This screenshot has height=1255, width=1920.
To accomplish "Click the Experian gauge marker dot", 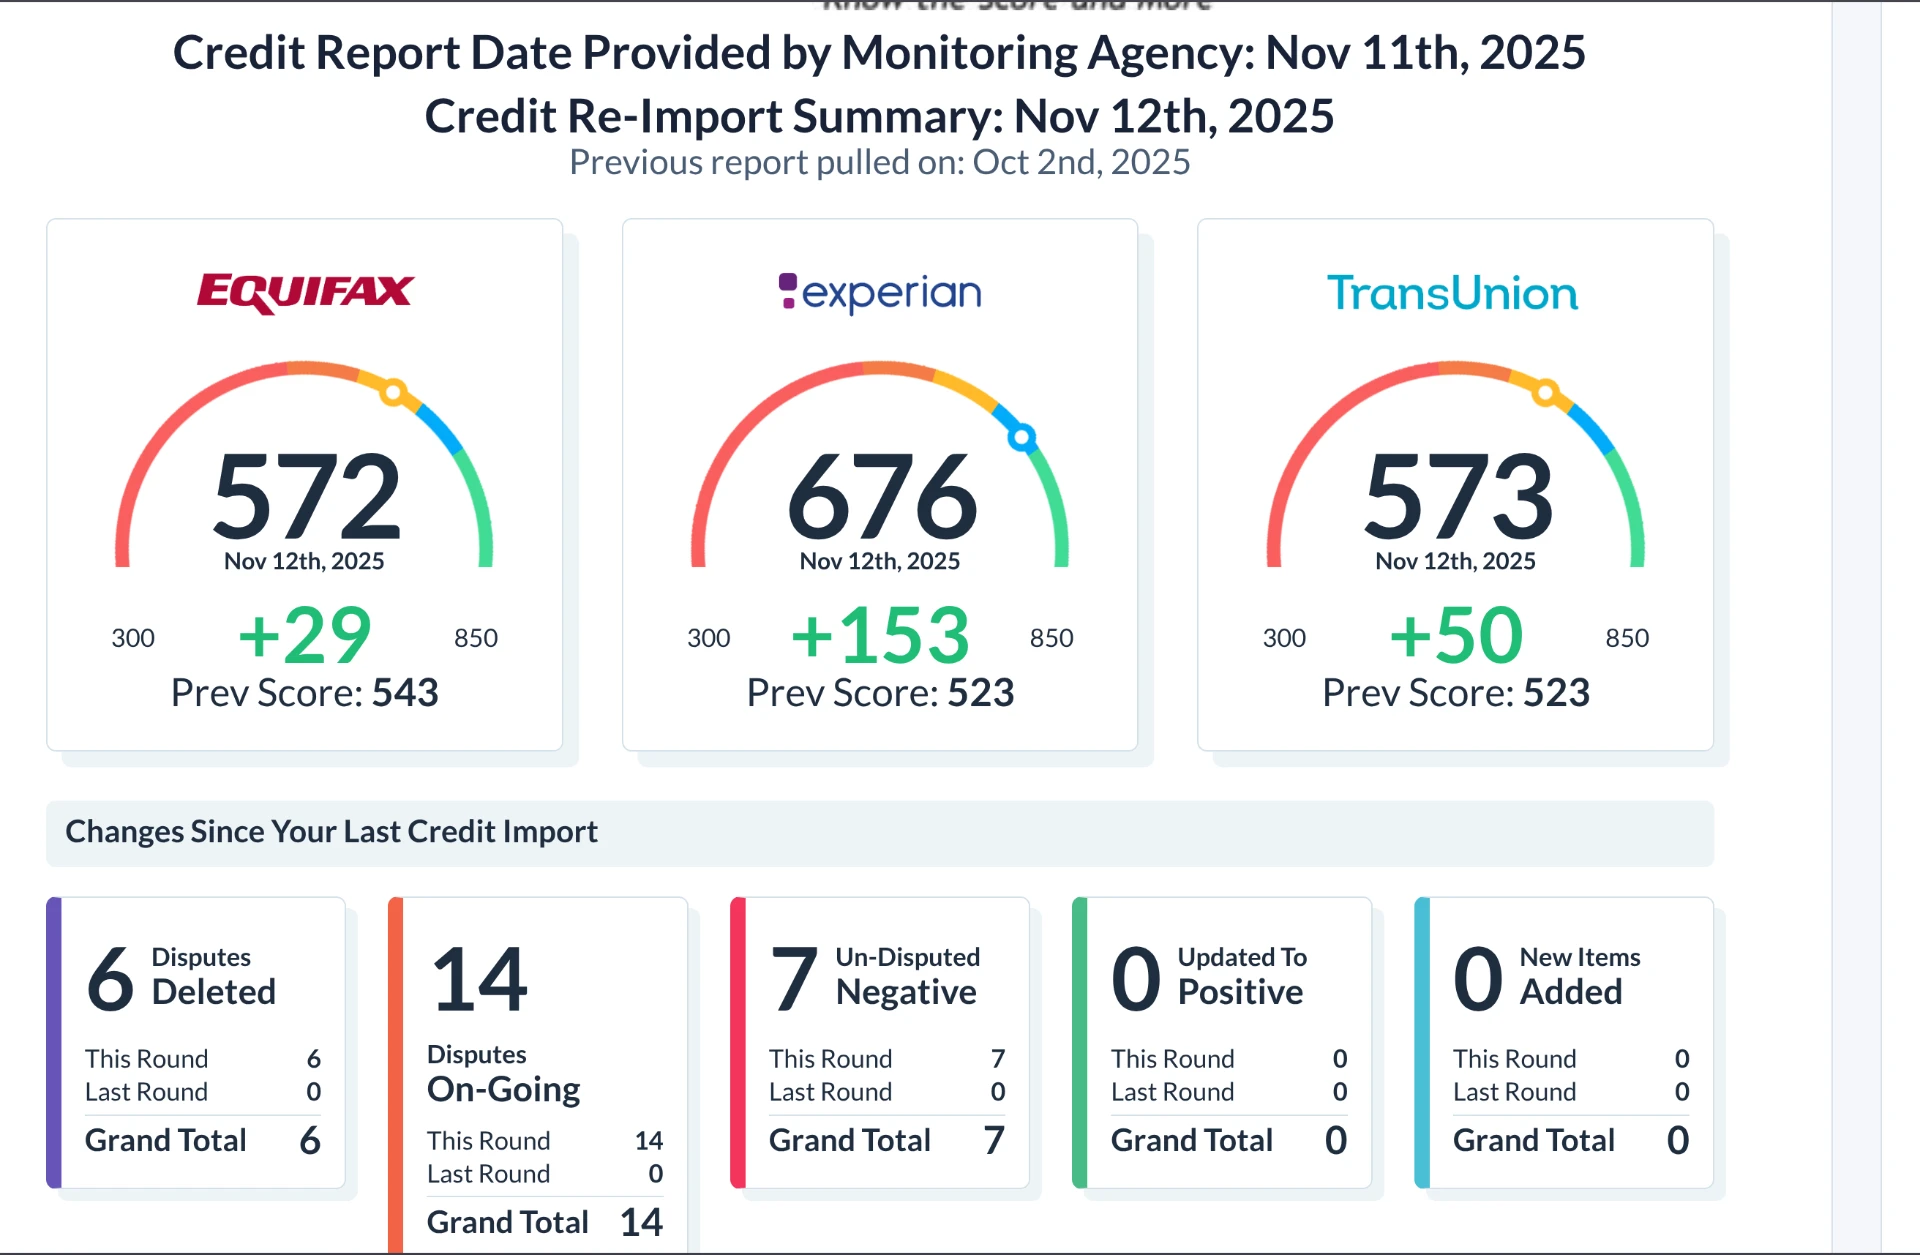I will click(1021, 437).
